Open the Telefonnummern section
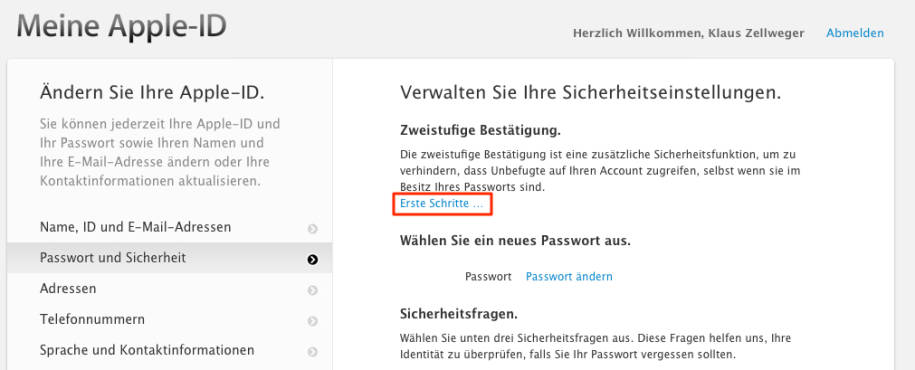This screenshot has height=370, width=915. click(x=170, y=320)
